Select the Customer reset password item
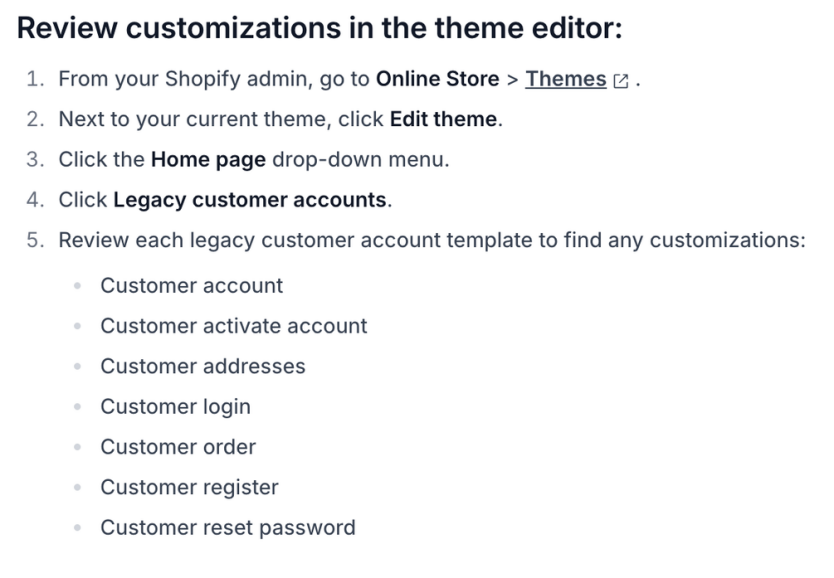The image size is (834, 578). click(x=227, y=527)
